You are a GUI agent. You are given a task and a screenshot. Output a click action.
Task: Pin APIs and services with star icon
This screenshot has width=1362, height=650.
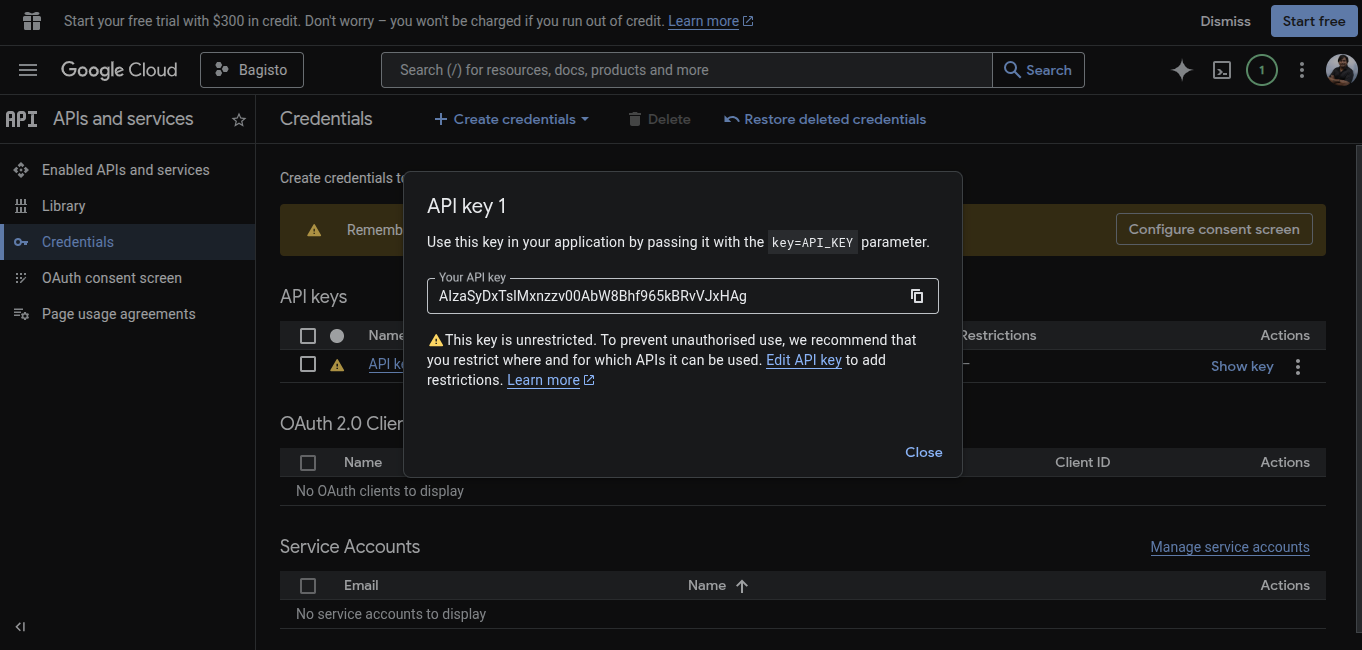(x=239, y=120)
